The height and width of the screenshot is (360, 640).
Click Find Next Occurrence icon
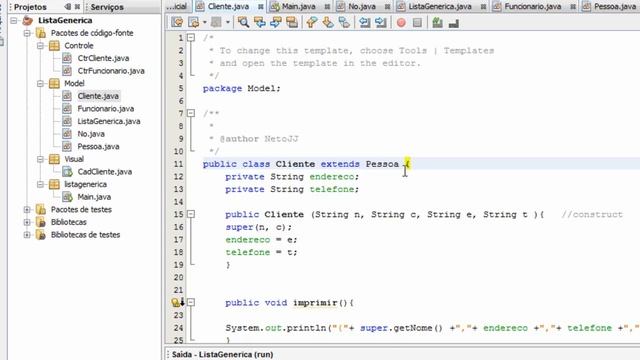click(x=276, y=22)
